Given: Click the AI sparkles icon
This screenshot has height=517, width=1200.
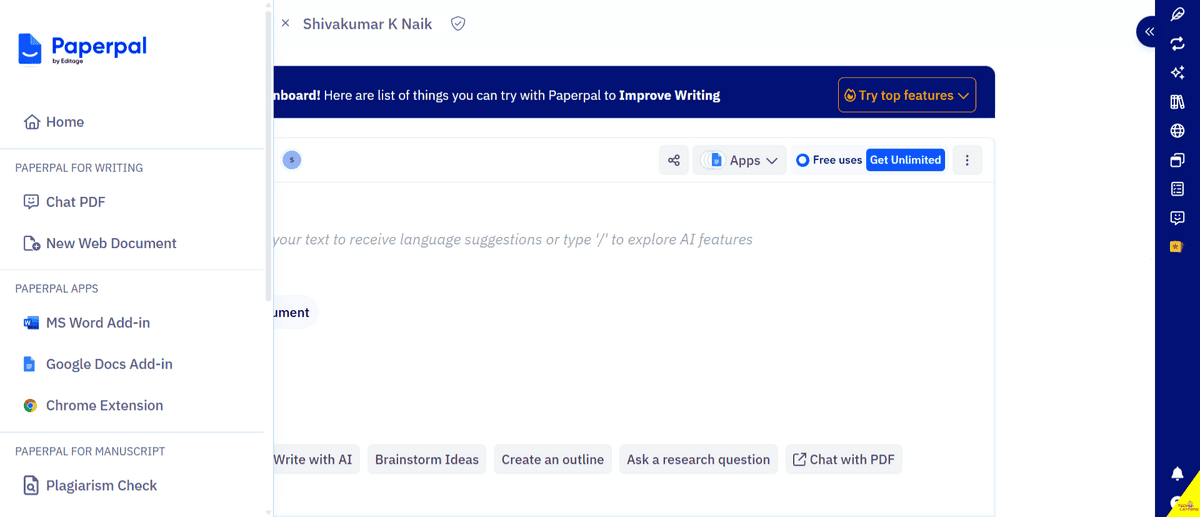Looking at the screenshot, I should point(1177,73).
